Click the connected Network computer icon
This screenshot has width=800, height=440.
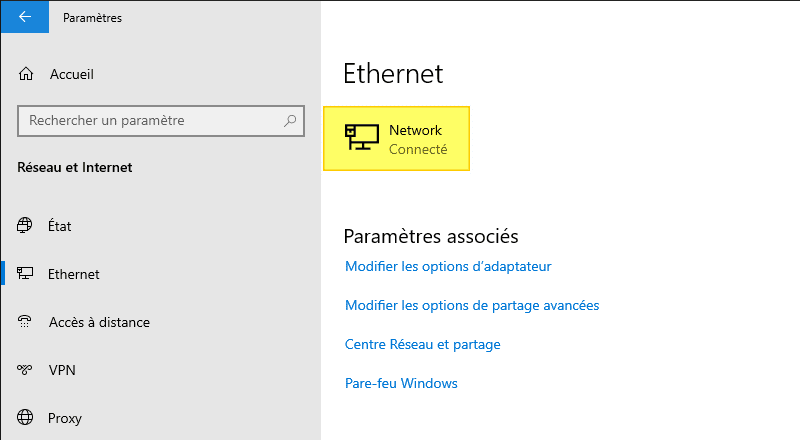pyautogui.click(x=362, y=139)
